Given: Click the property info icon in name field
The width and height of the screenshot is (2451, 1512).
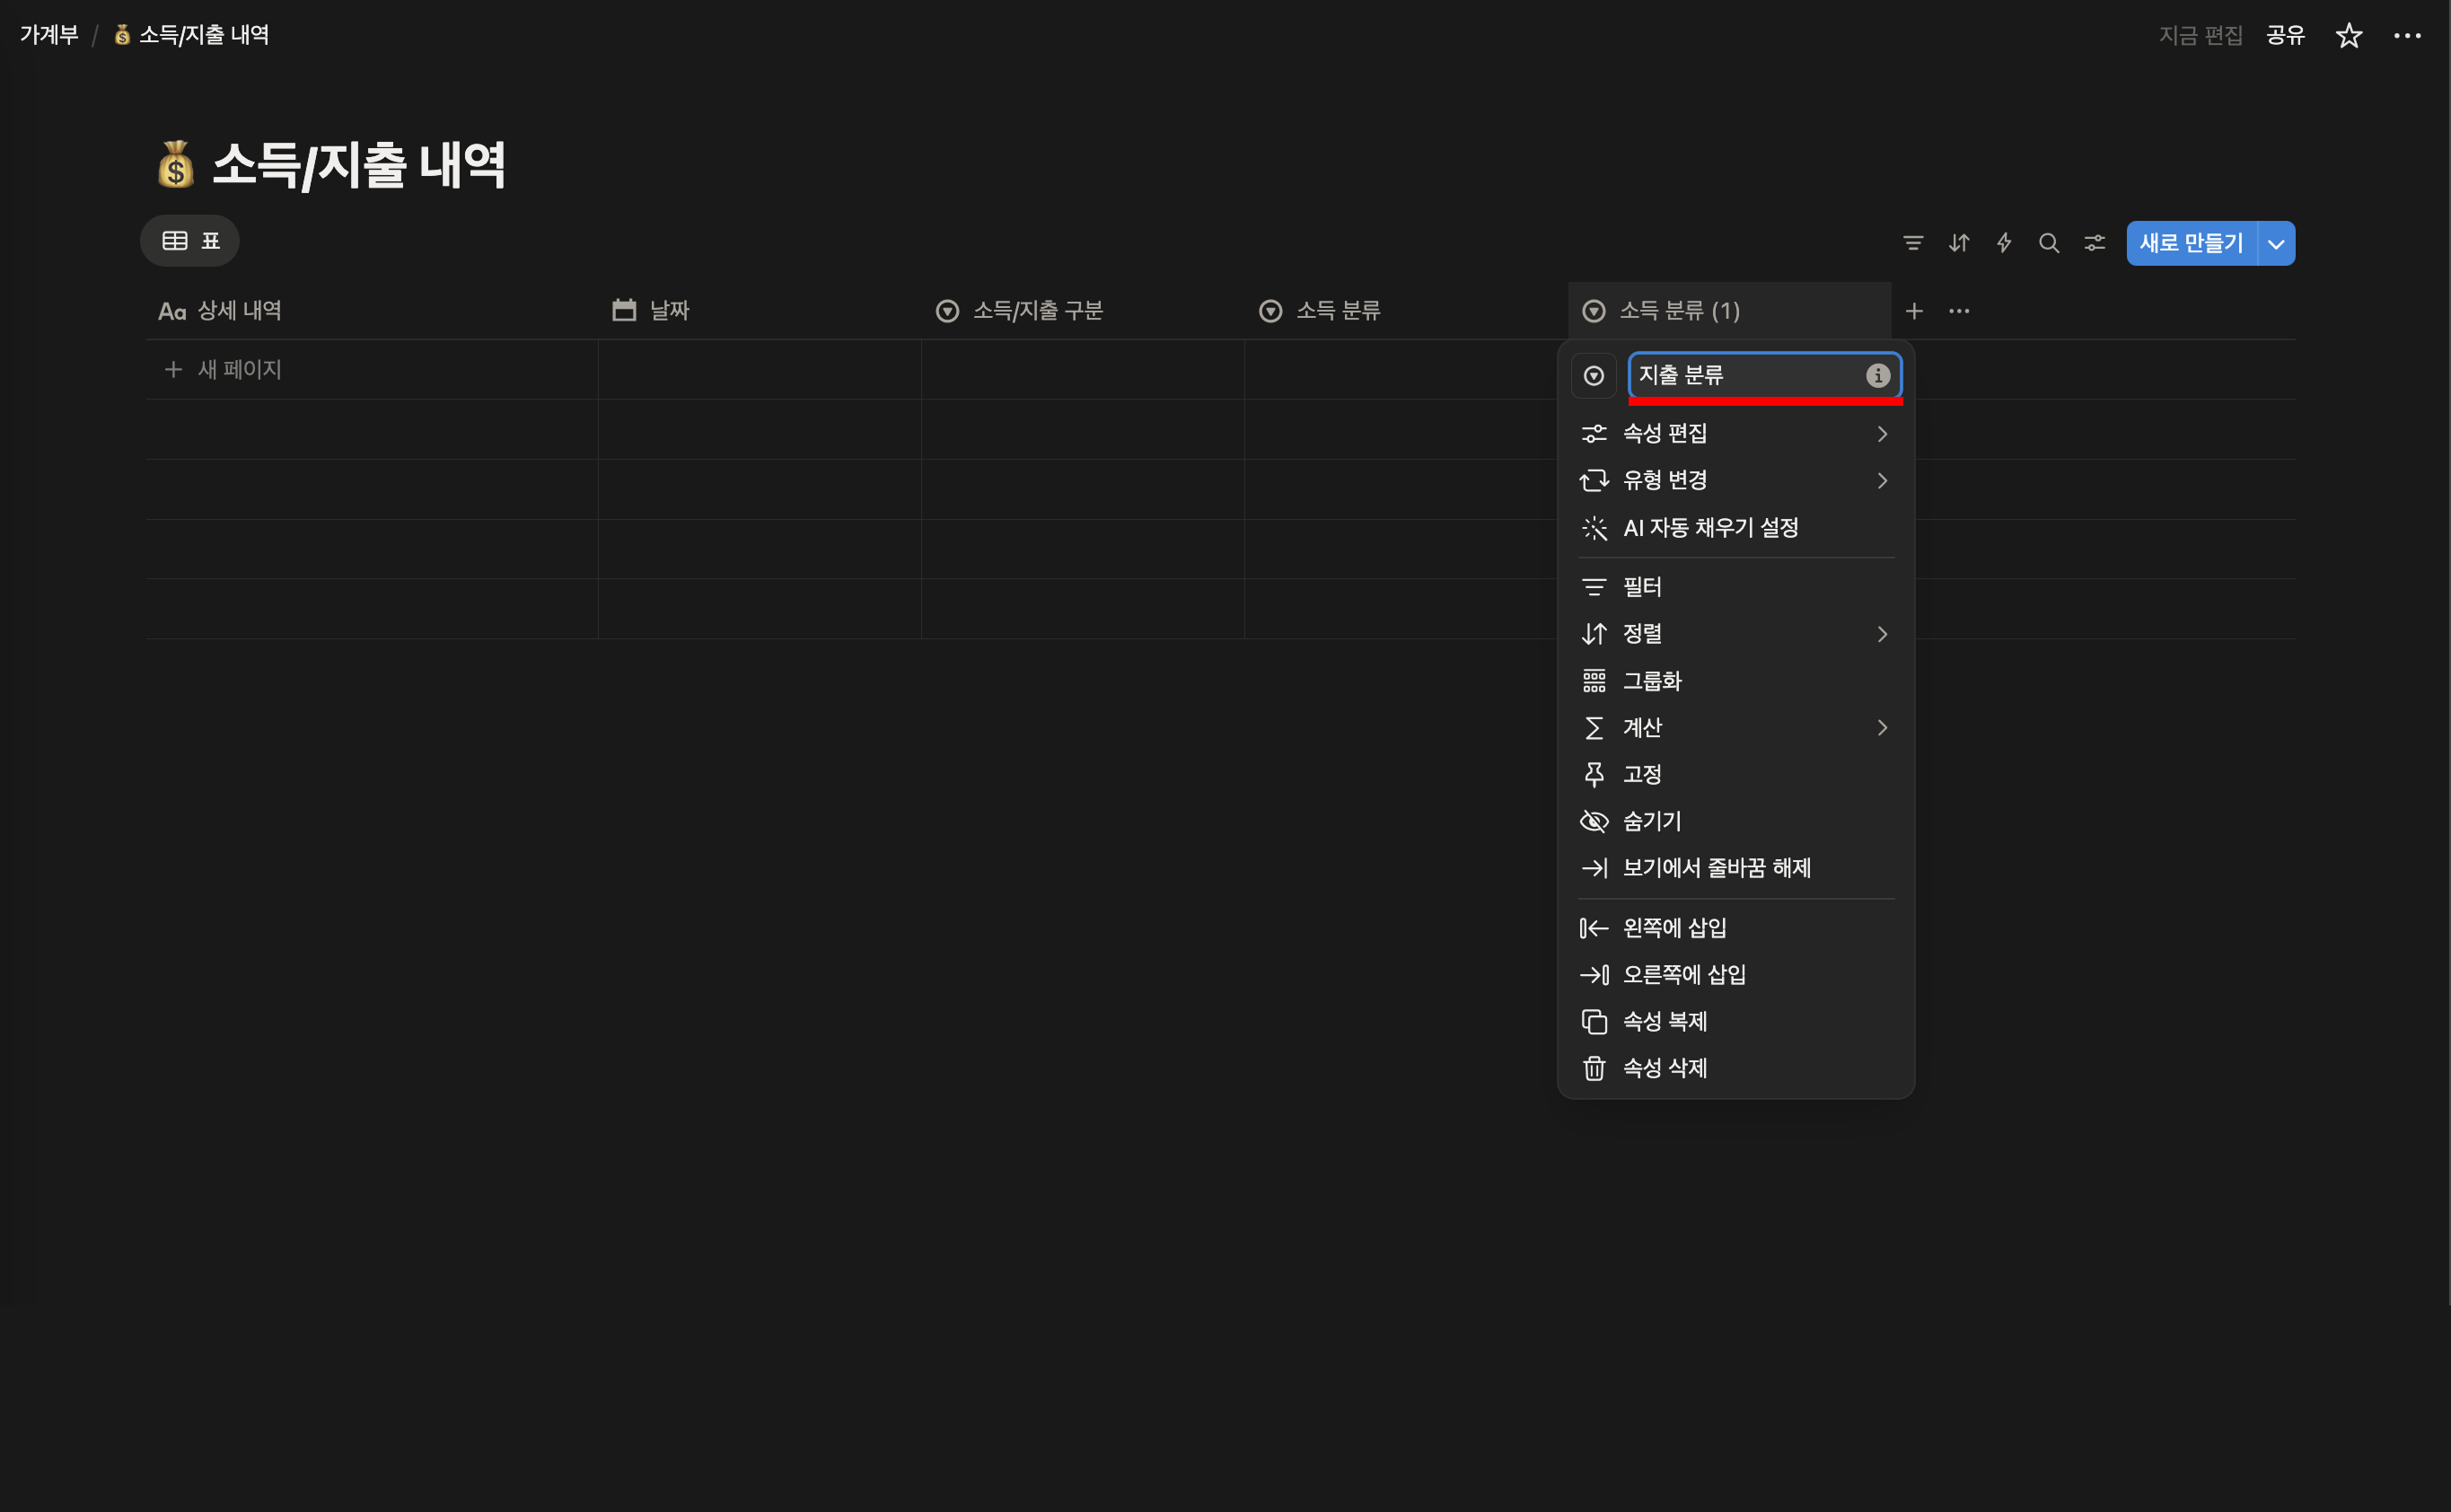Looking at the screenshot, I should (1877, 375).
